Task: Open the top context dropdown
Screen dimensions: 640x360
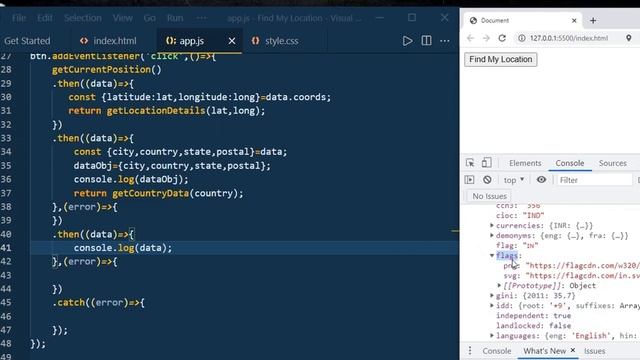Action: [514, 180]
